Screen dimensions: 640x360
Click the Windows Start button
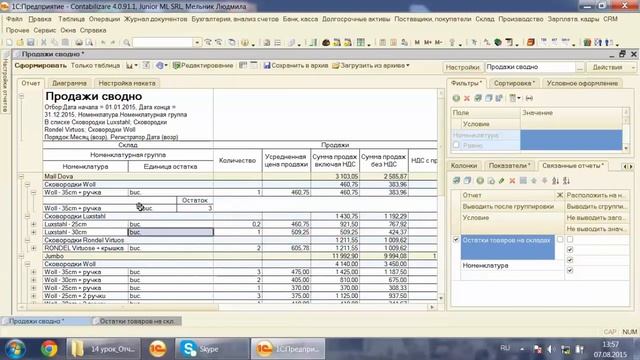pos(16,349)
